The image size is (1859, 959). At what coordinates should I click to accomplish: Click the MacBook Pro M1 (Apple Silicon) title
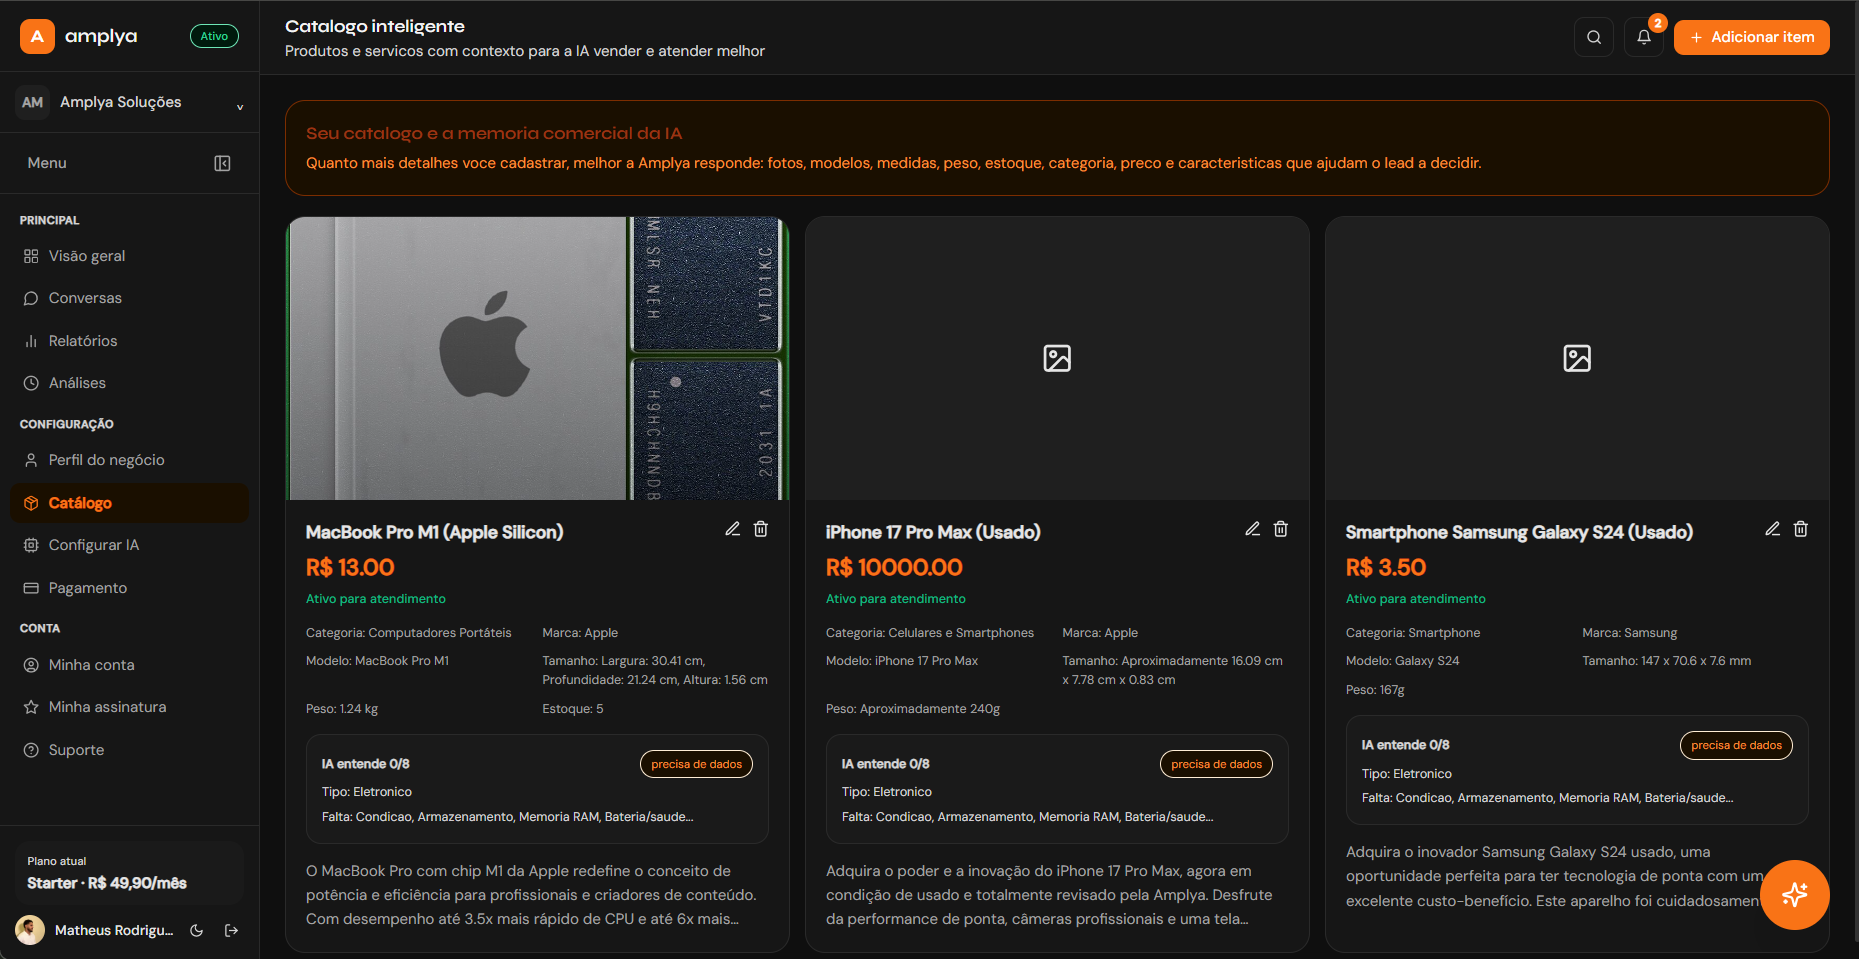(x=435, y=532)
